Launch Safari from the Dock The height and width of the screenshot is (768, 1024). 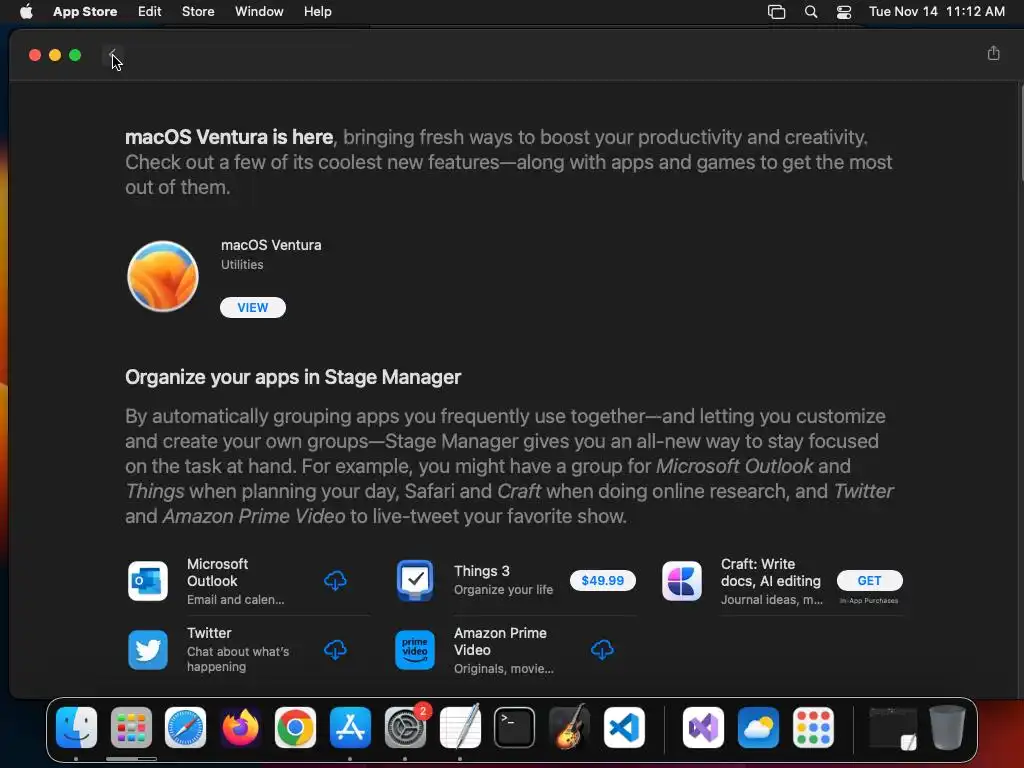pyautogui.click(x=185, y=727)
